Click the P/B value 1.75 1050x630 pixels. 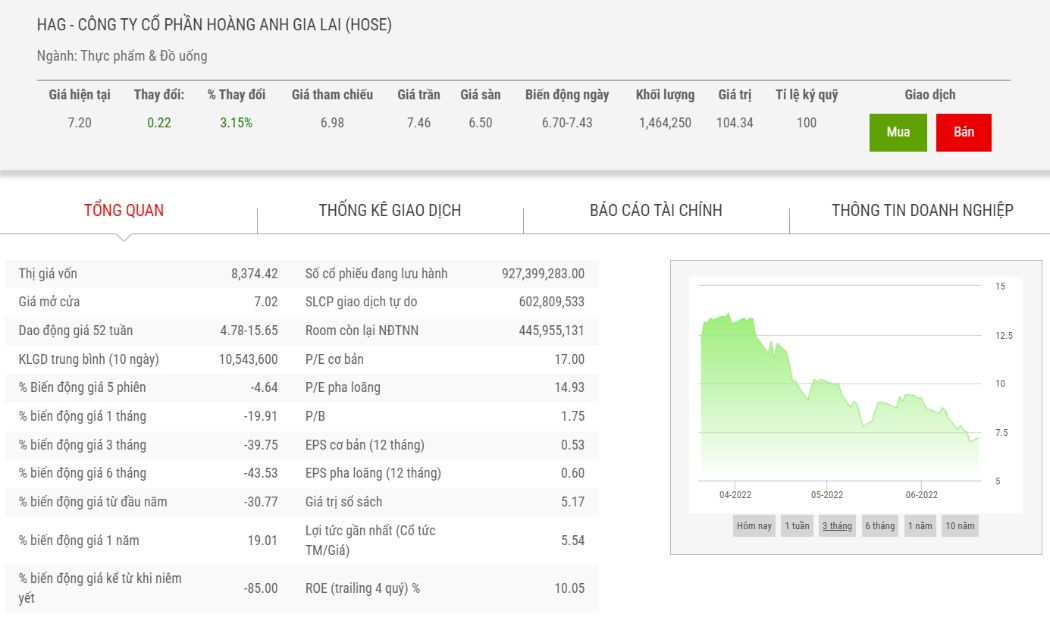pos(573,416)
